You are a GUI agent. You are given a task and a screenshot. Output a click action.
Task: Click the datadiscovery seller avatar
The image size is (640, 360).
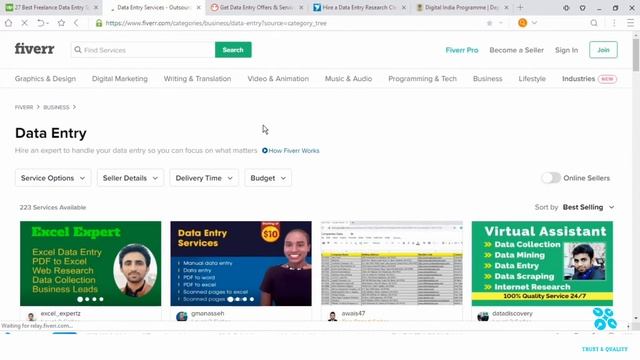483,317
